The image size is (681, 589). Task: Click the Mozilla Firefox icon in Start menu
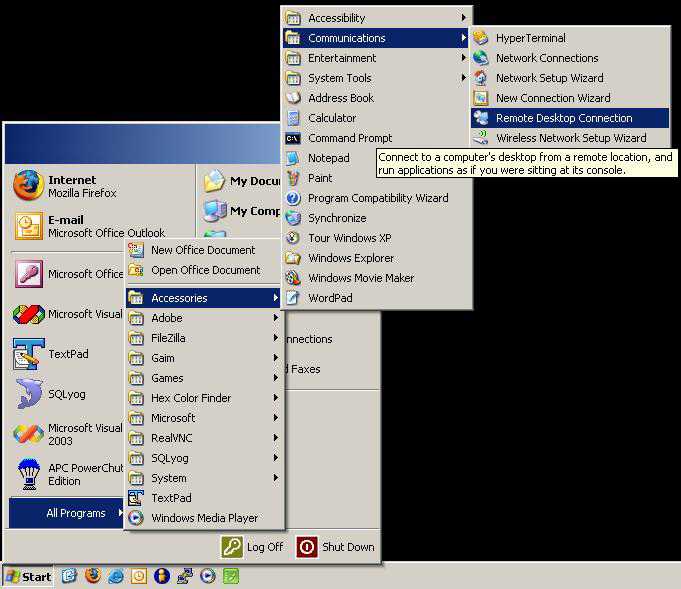[x=28, y=185]
